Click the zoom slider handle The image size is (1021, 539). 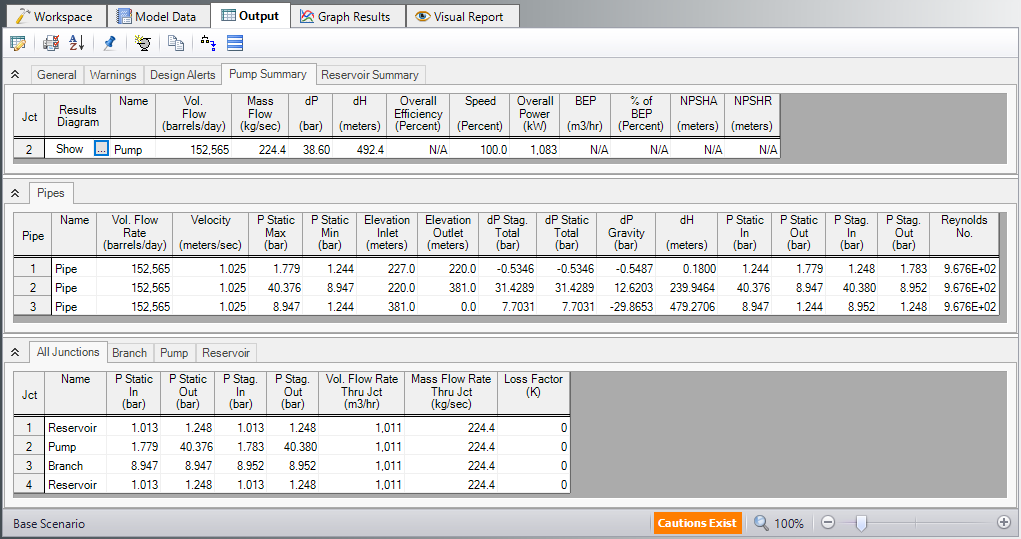(861, 522)
